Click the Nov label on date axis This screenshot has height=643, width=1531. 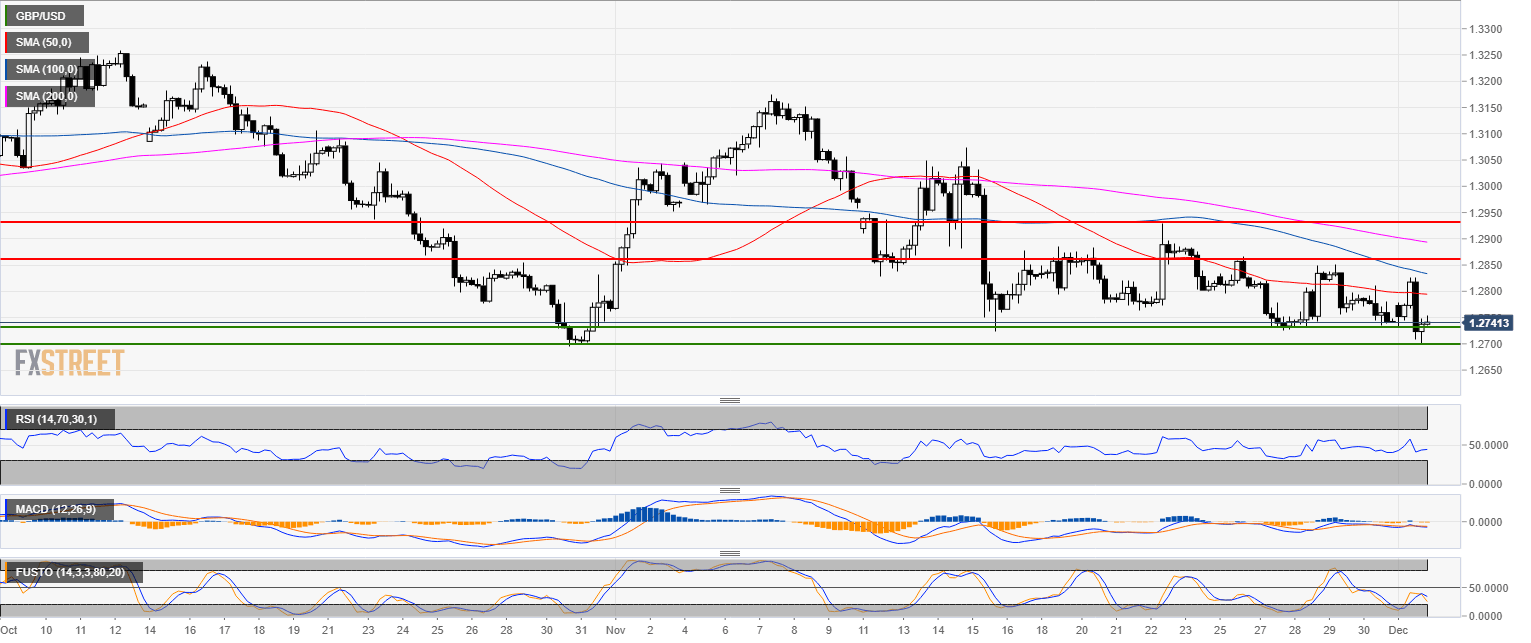(x=616, y=631)
